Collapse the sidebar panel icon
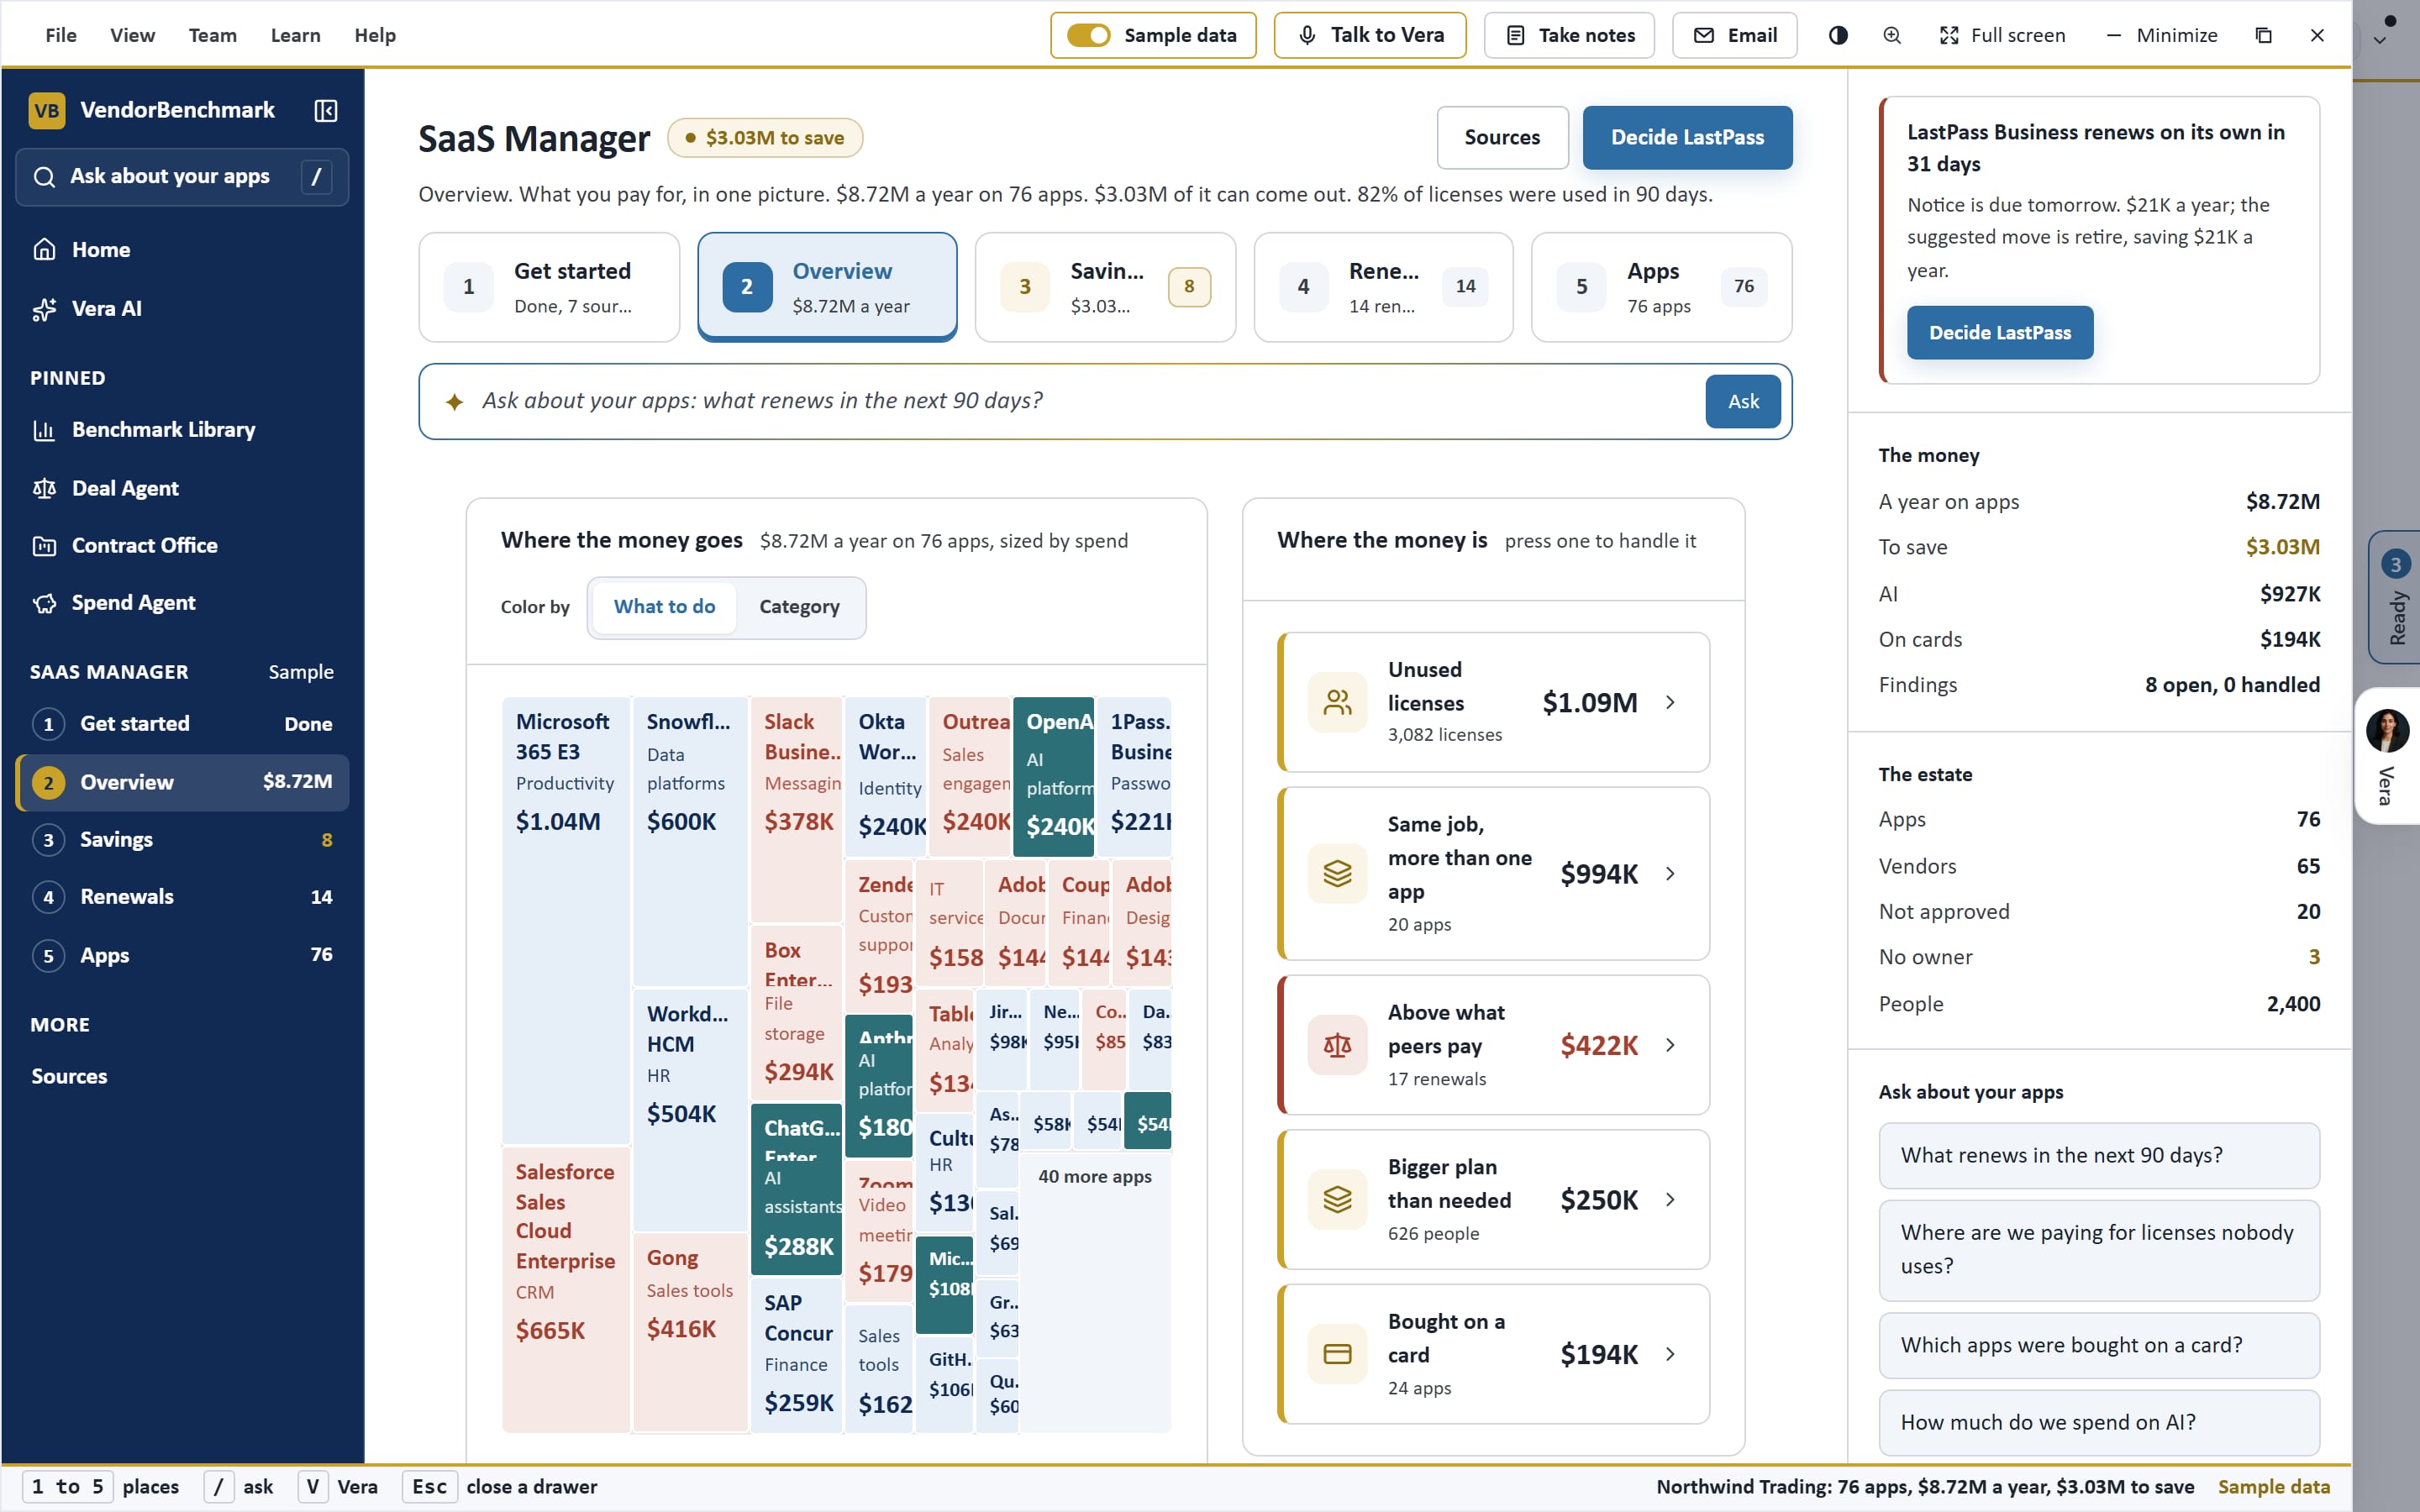 coord(326,110)
